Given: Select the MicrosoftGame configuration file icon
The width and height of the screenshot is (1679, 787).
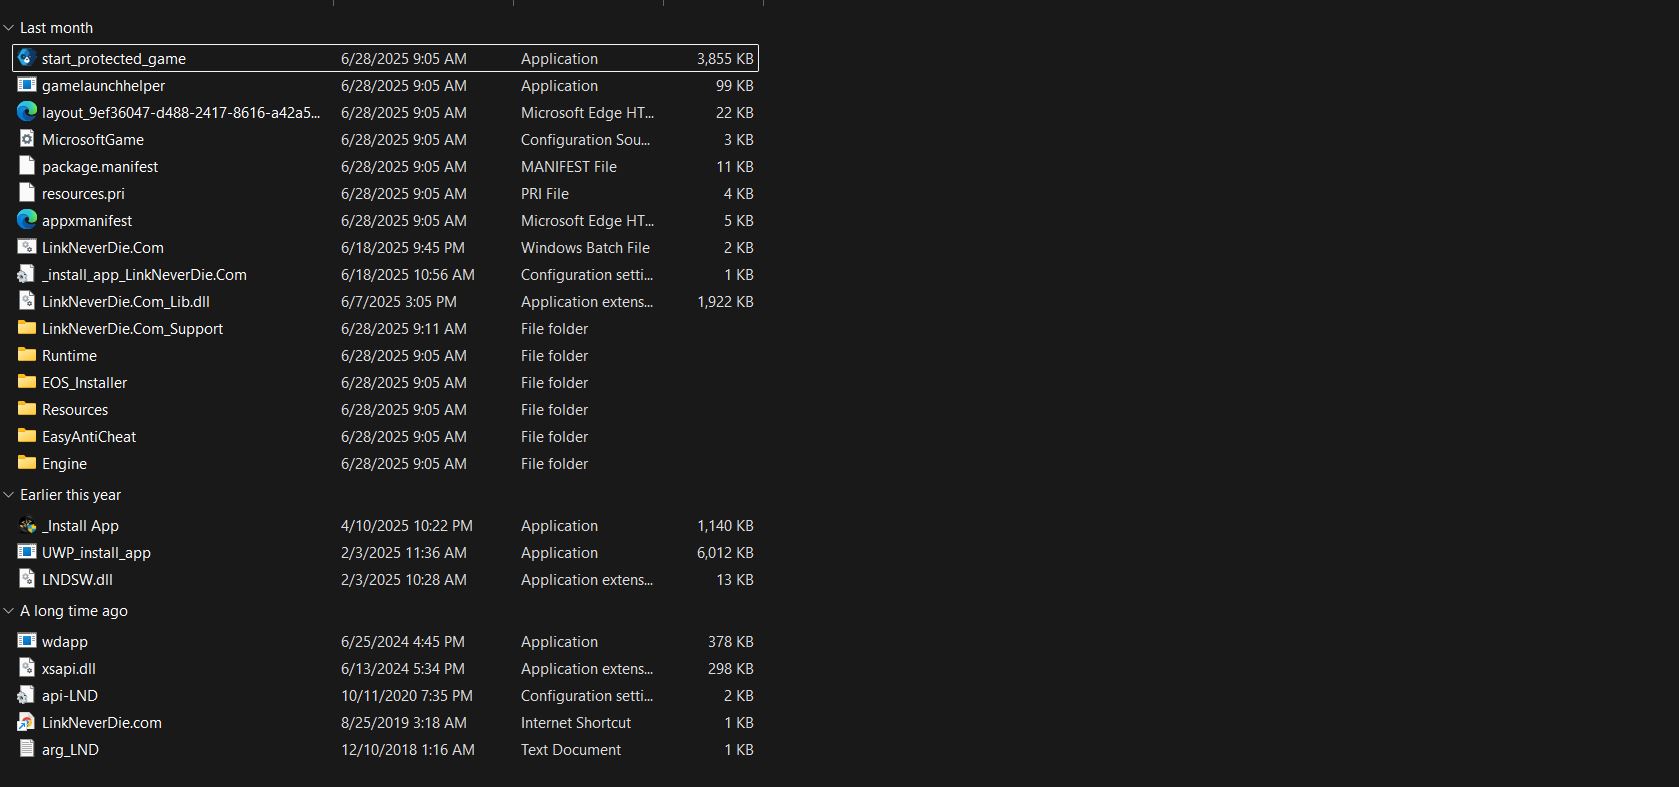Looking at the screenshot, I should tap(27, 139).
